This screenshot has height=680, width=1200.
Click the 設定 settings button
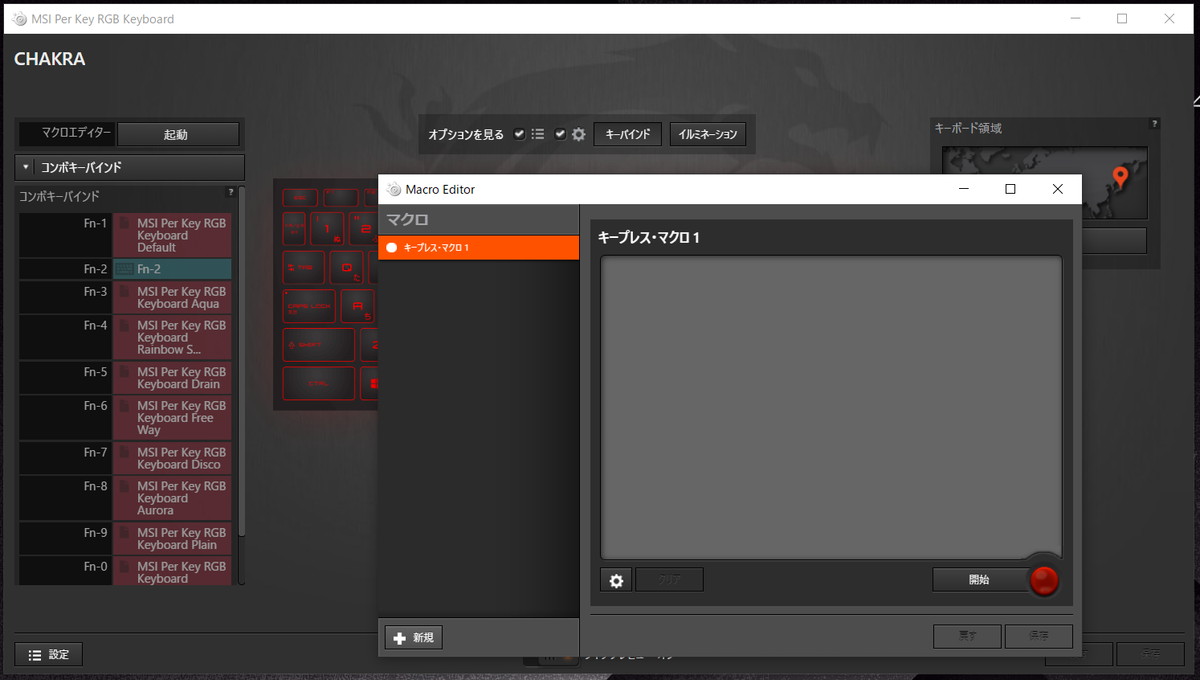tap(48, 655)
